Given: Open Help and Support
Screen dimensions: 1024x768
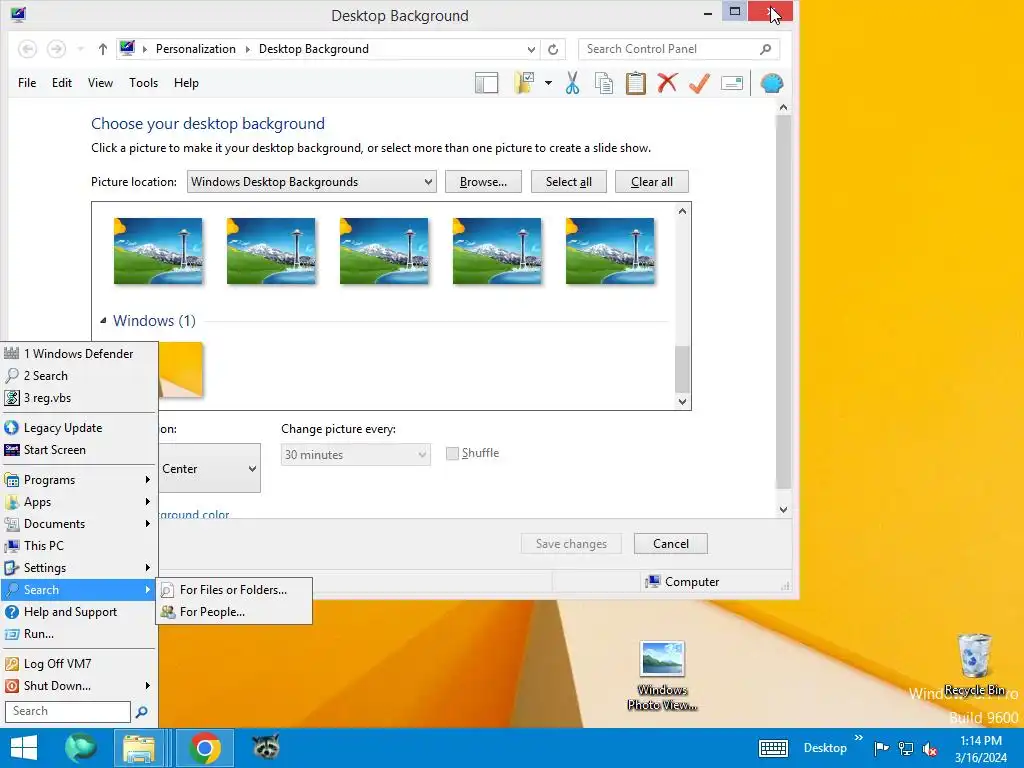Looking at the screenshot, I should (x=78, y=612).
